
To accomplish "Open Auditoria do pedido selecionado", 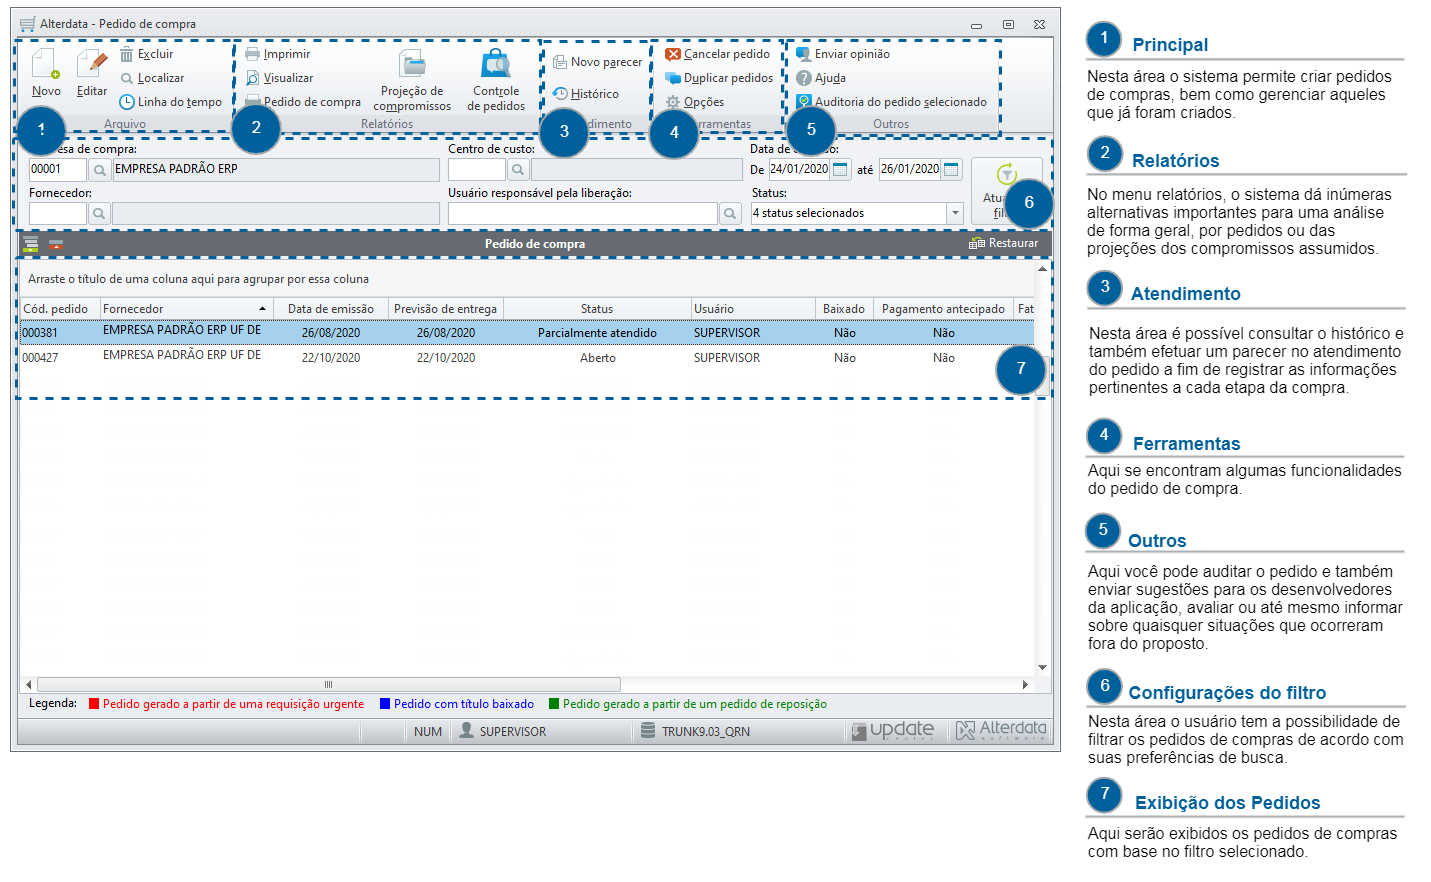I will coord(891,102).
